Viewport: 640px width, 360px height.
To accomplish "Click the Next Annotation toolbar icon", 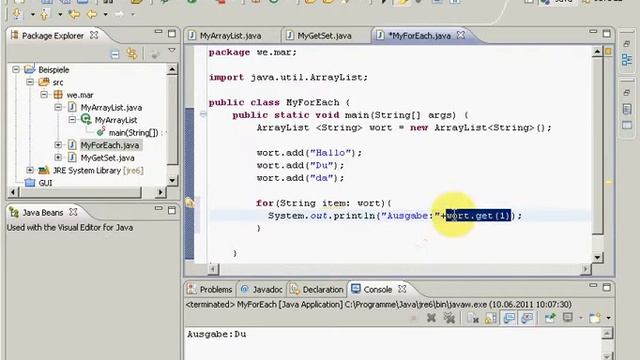I will click(x=17, y=14).
